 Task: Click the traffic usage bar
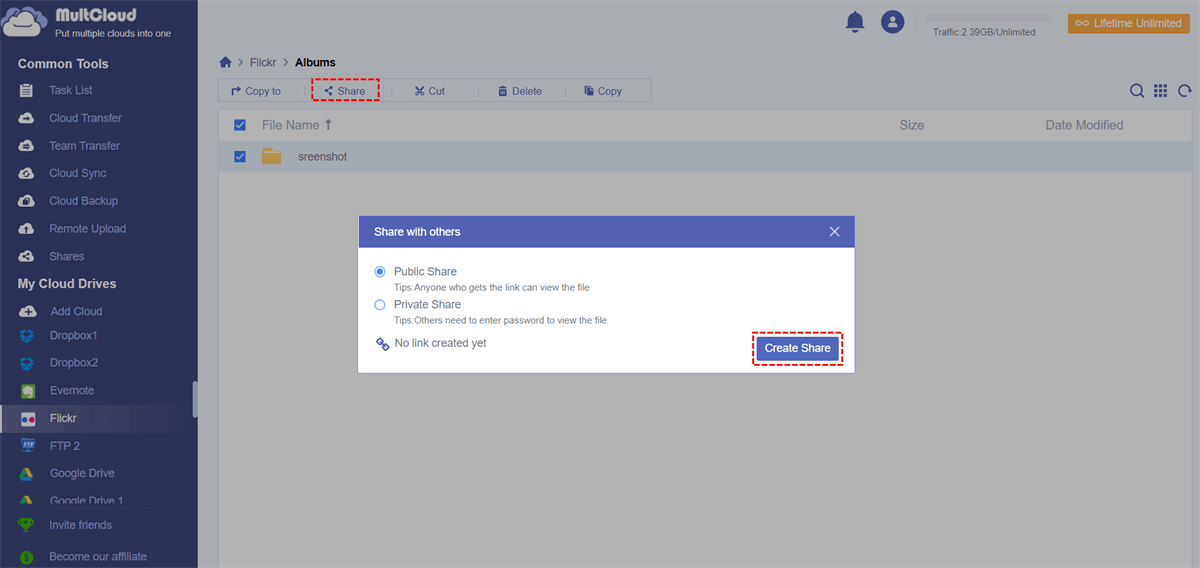pyautogui.click(x=987, y=18)
